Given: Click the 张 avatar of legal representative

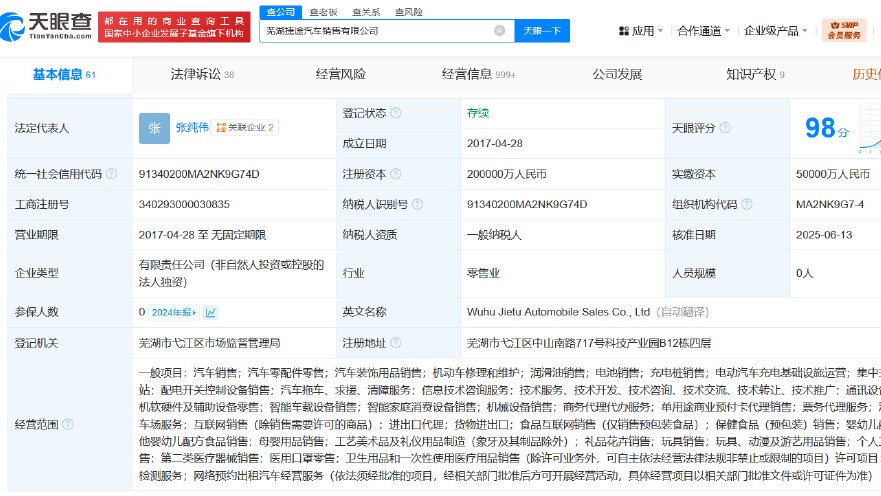Looking at the screenshot, I should [155, 128].
